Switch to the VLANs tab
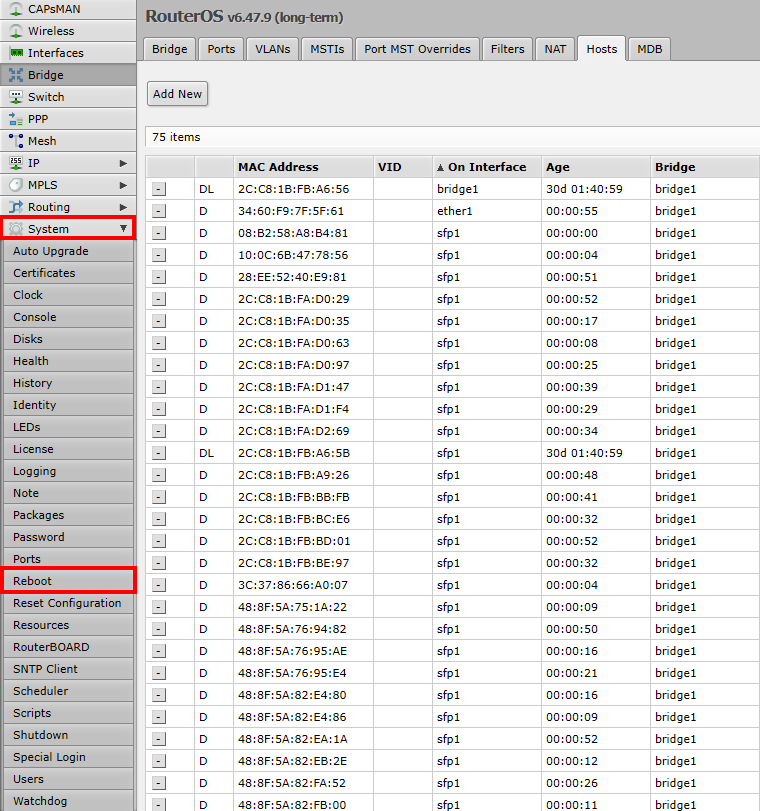The height and width of the screenshot is (811, 760). coord(272,49)
